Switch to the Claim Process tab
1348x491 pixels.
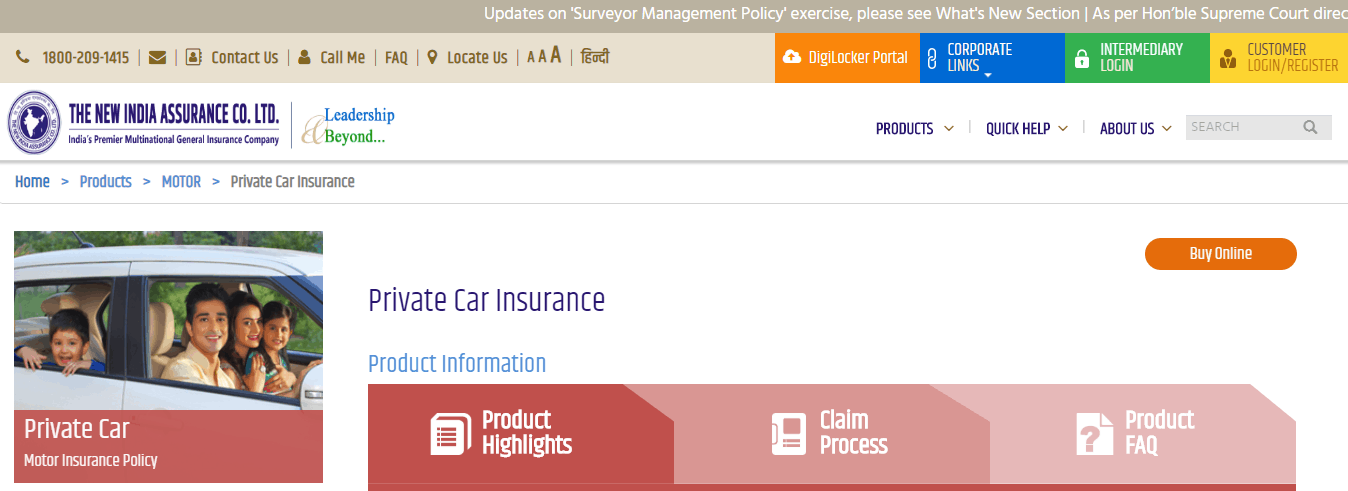(x=832, y=434)
